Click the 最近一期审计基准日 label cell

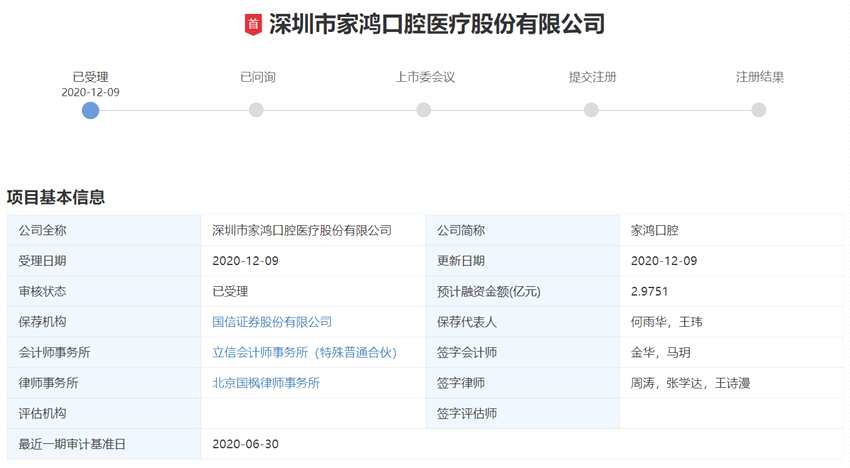coord(104,444)
